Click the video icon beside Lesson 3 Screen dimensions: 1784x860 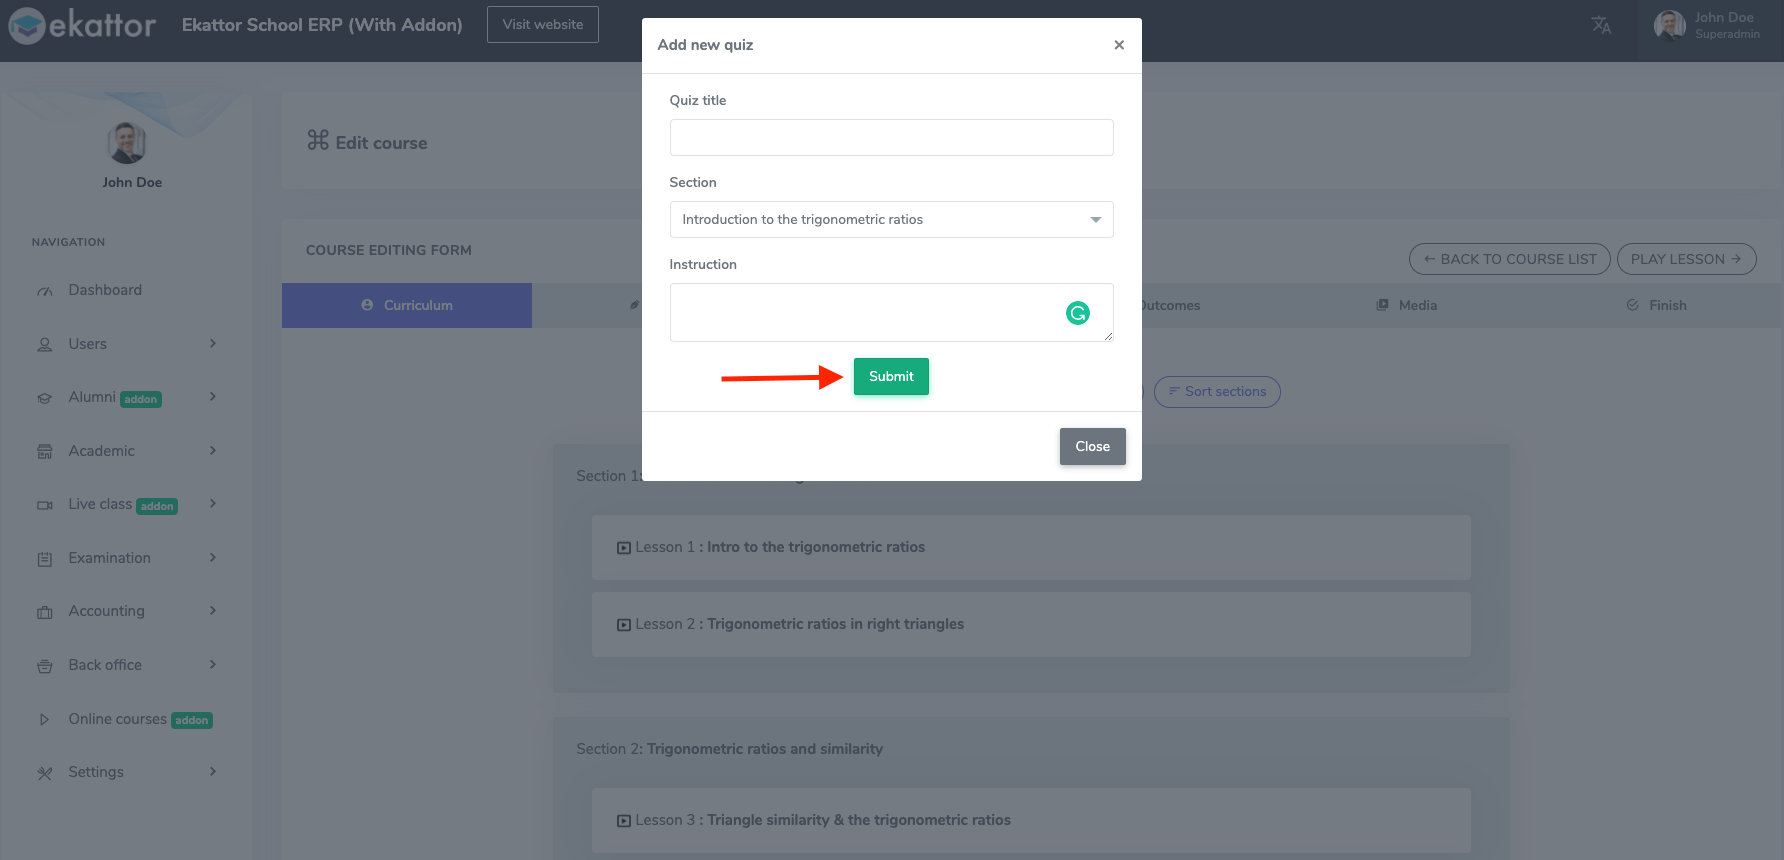624,821
